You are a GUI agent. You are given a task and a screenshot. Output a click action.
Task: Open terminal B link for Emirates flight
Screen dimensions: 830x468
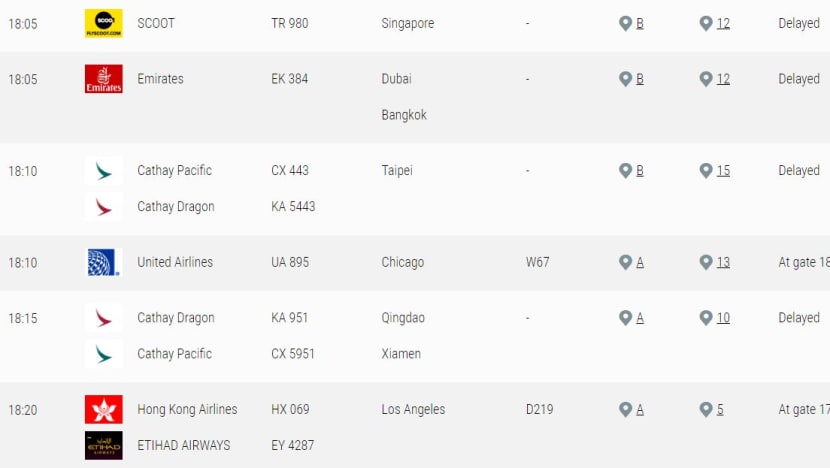click(x=640, y=79)
